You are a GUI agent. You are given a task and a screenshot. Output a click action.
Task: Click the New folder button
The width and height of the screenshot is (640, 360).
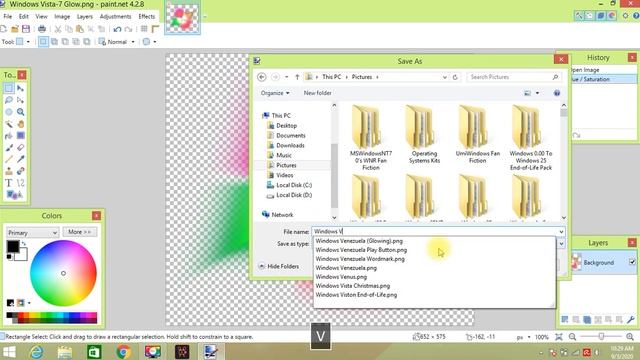318,93
